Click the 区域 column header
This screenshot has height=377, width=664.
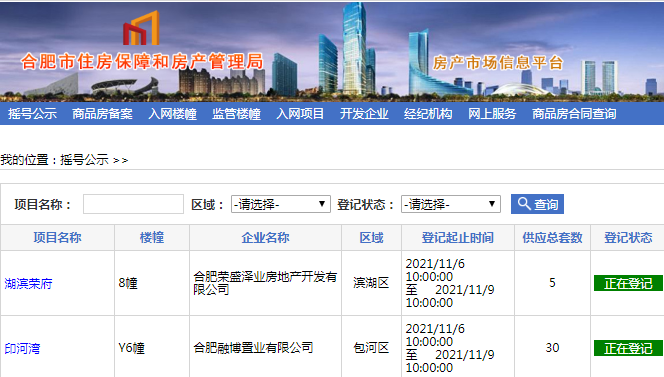[x=371, y=238]
